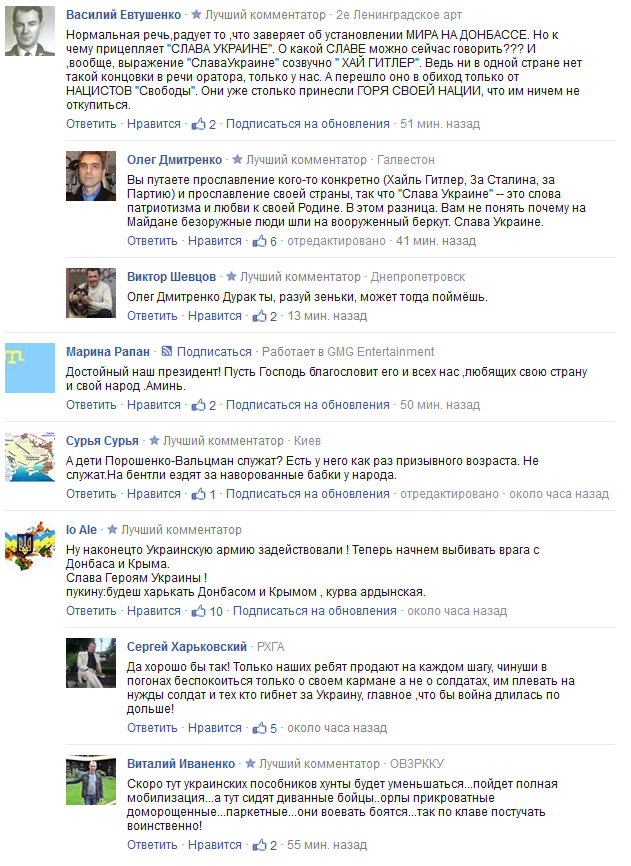Click thumbs-up icon on Виктор Шевцов's reply
The height and width of the screenshot is (866, 631).
point(259,316)
